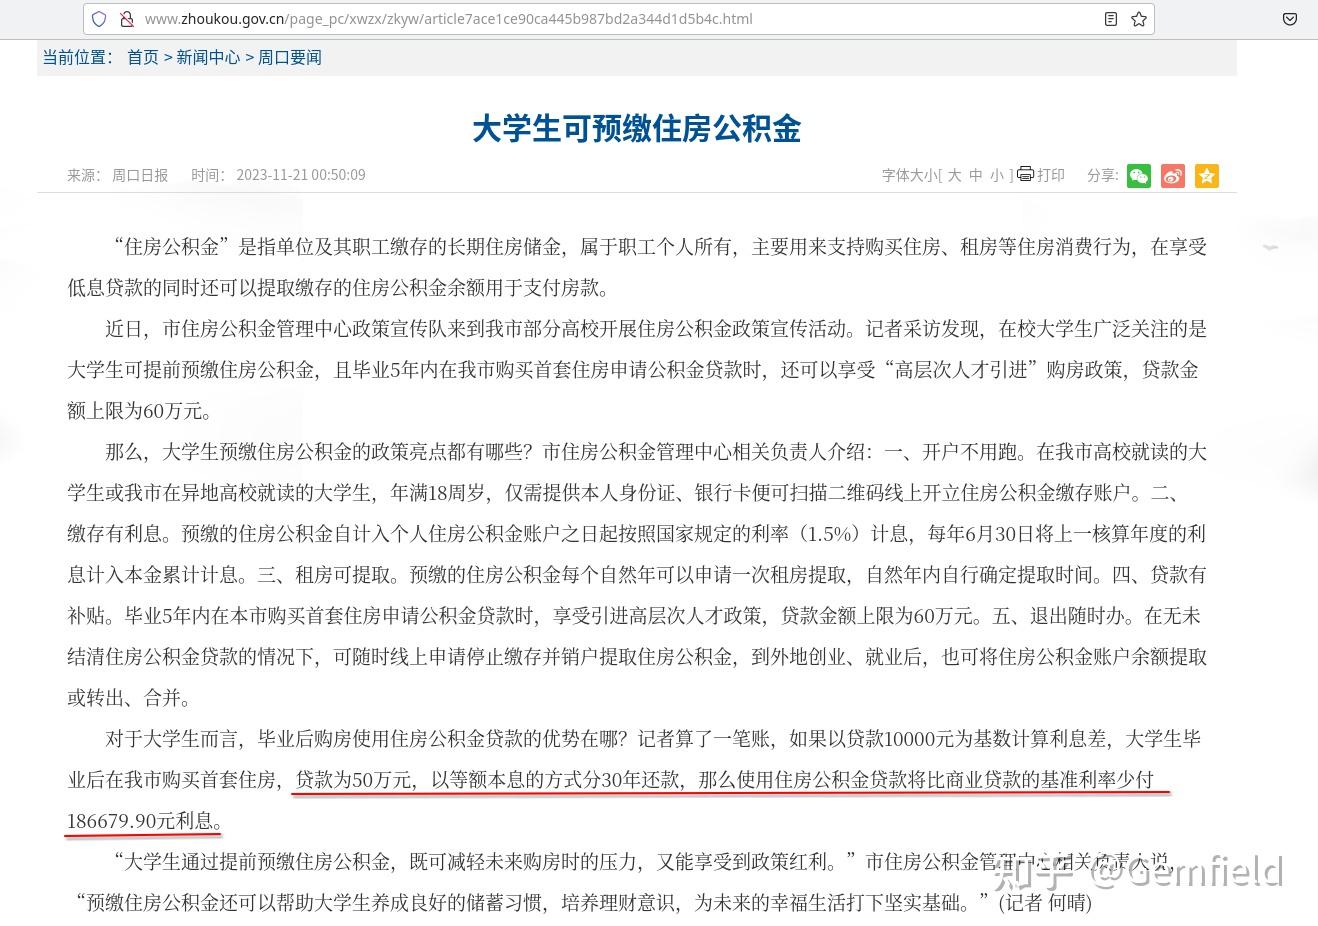
Task: Click the 字体大小 label
Action: click(910, 175)
